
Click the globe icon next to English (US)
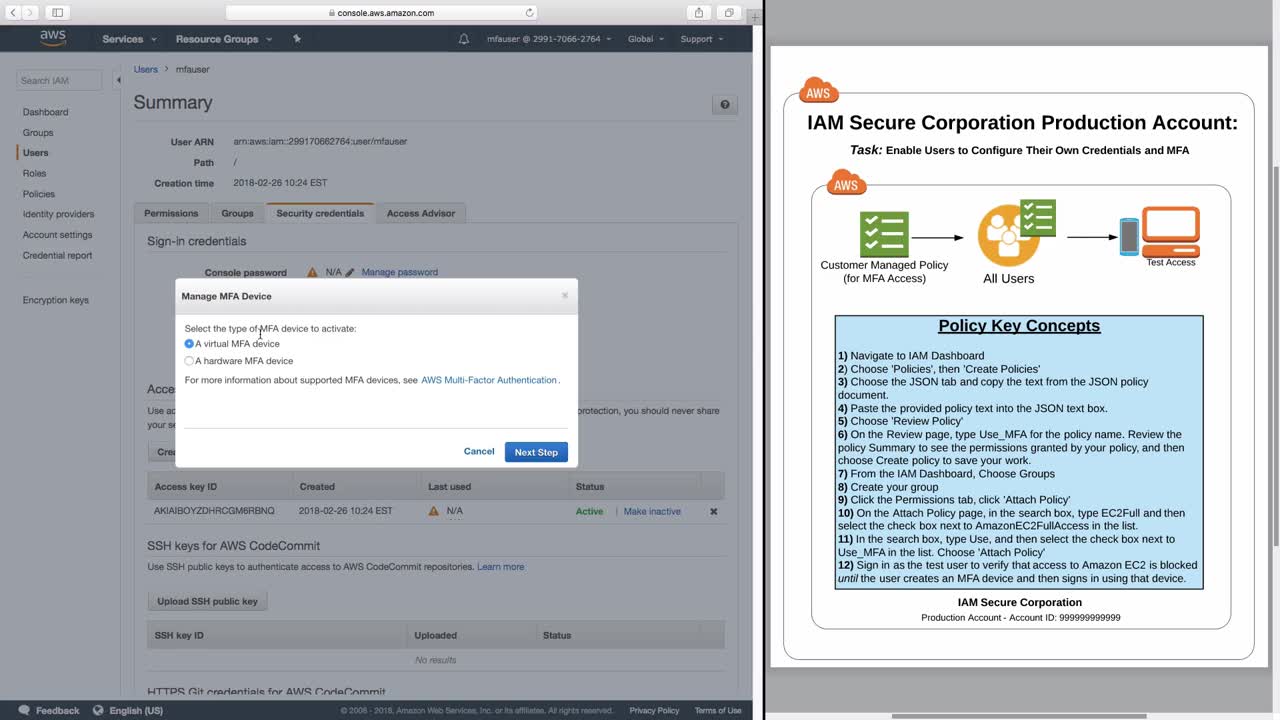tap(98, 710)
